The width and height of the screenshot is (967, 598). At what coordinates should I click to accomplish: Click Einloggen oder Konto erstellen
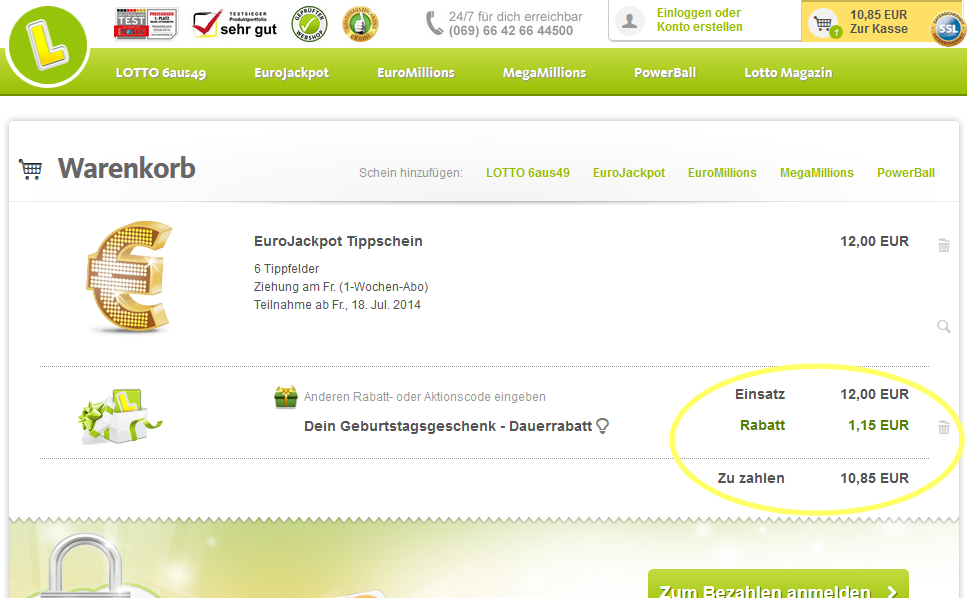tap(699, 20)
